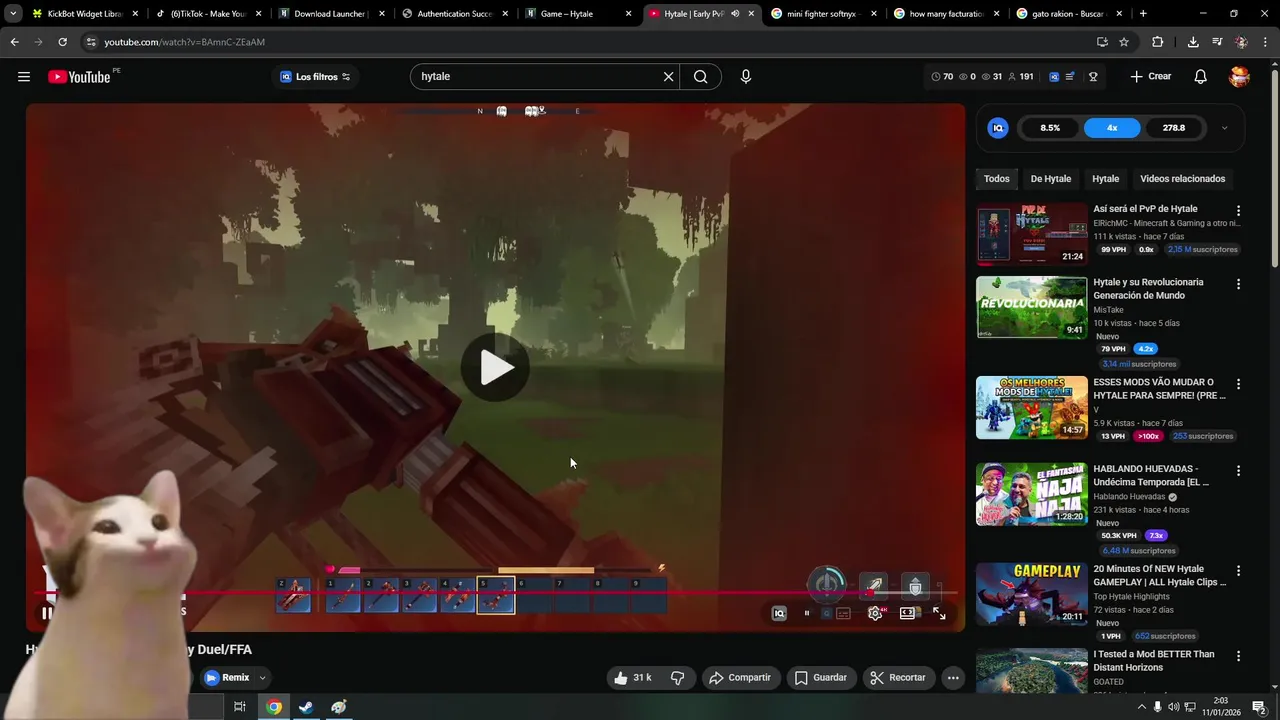Open the trophy icon in extension bar
The image size is (1280, 720).
(x=1093, y=77)
